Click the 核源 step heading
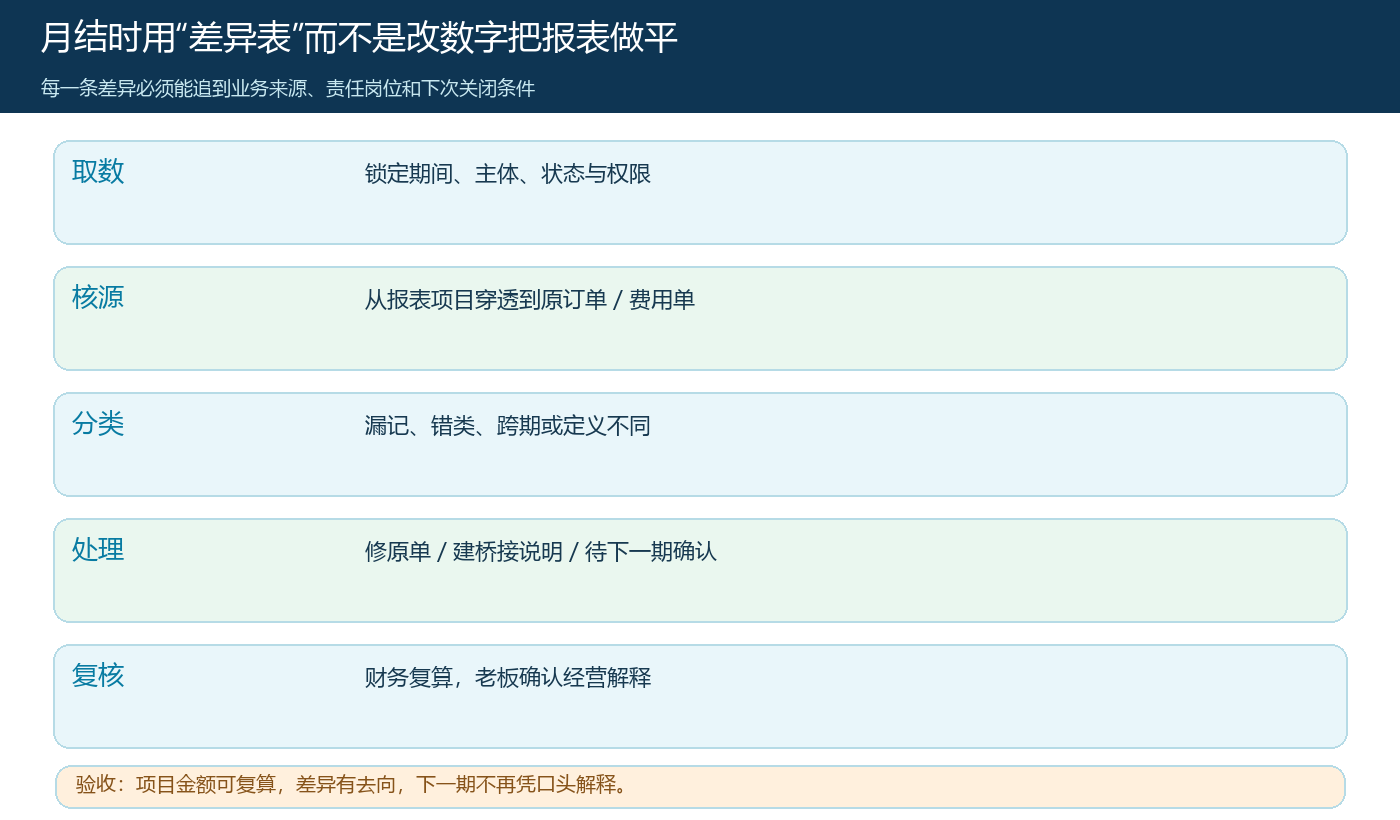This screenshot has width=1400, height=820. [x=98, y=298]
